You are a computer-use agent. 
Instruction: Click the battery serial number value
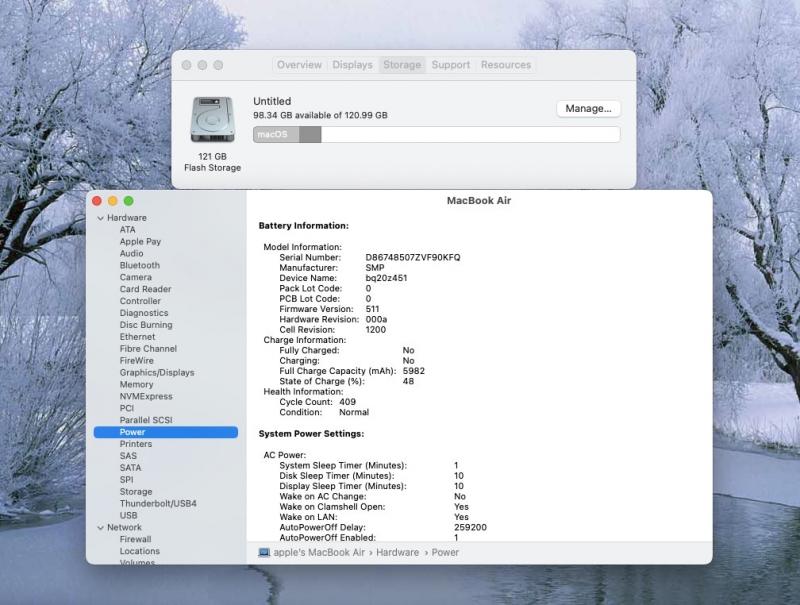[413, 258]
